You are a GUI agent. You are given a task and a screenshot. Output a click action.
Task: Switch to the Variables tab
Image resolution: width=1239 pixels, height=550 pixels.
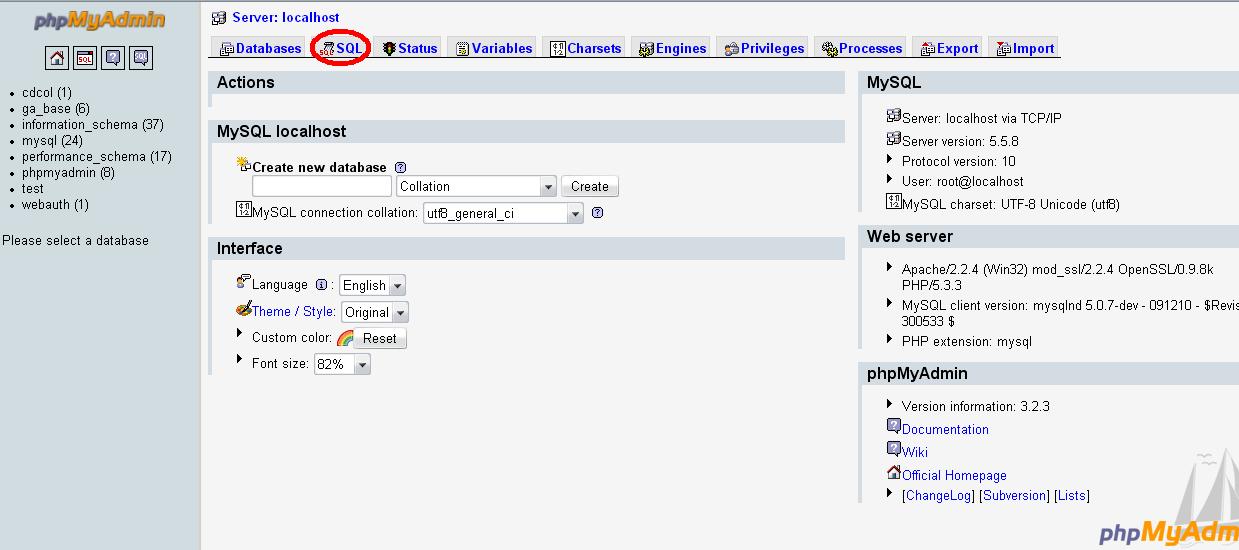(494, 48)
